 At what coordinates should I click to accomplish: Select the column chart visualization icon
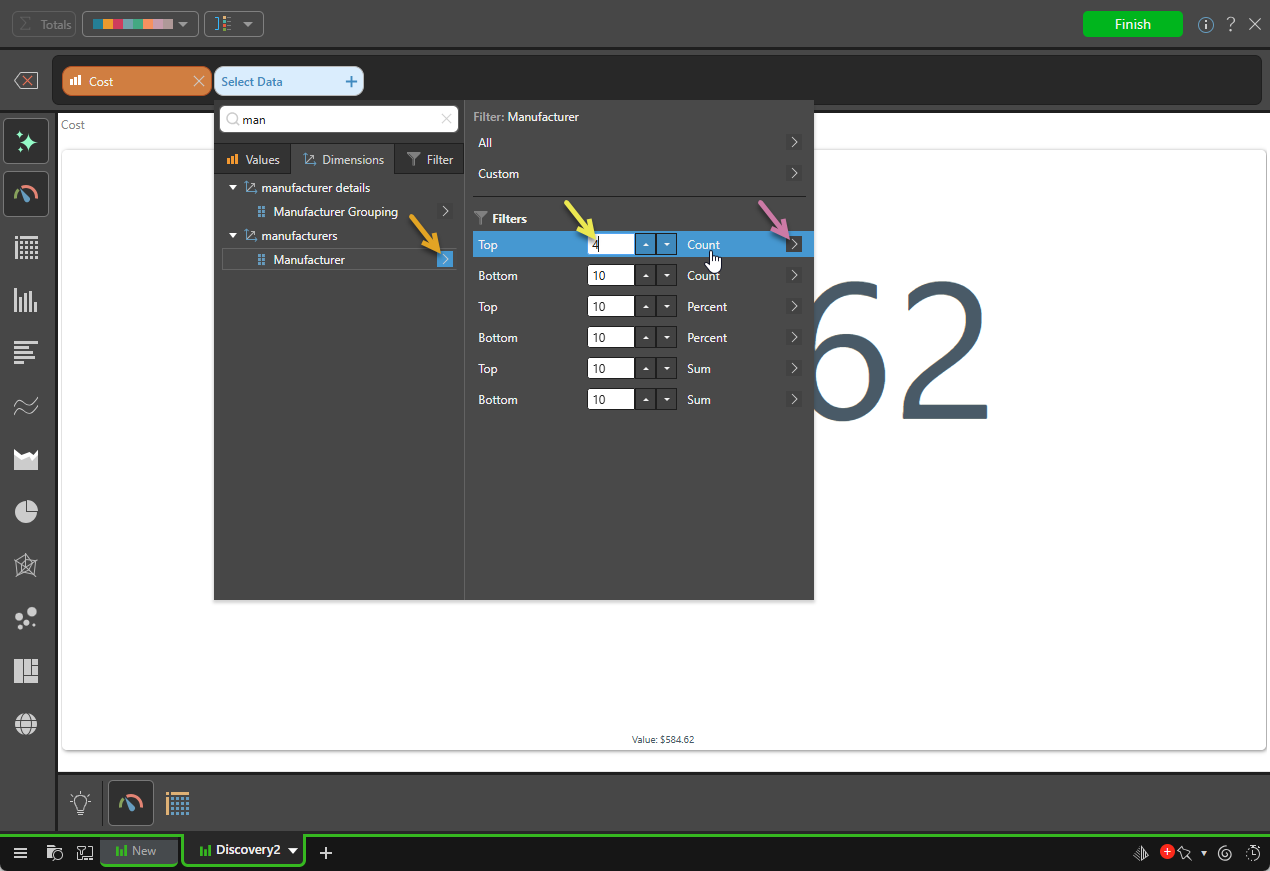pyautogui.click(x=26, y=300)
